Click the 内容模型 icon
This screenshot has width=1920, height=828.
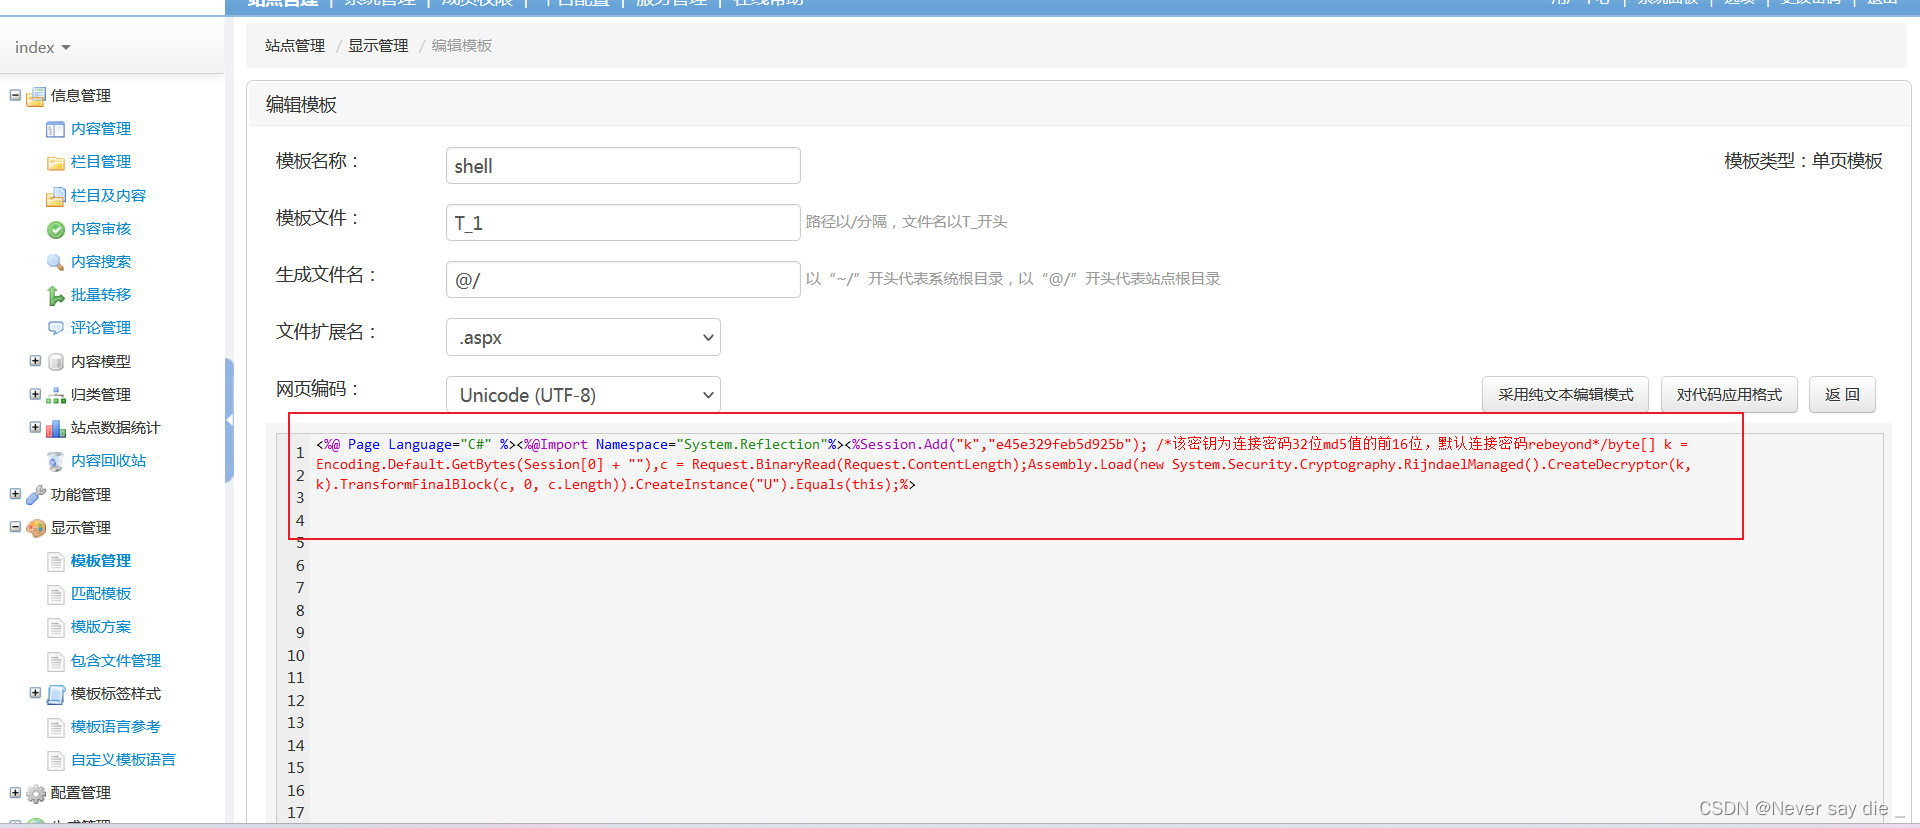[x=56, y=362]
